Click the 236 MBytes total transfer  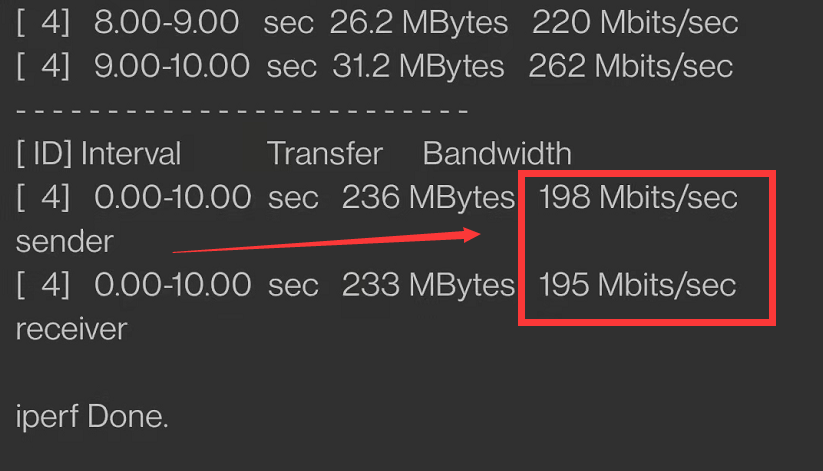(x=427, y=197)
